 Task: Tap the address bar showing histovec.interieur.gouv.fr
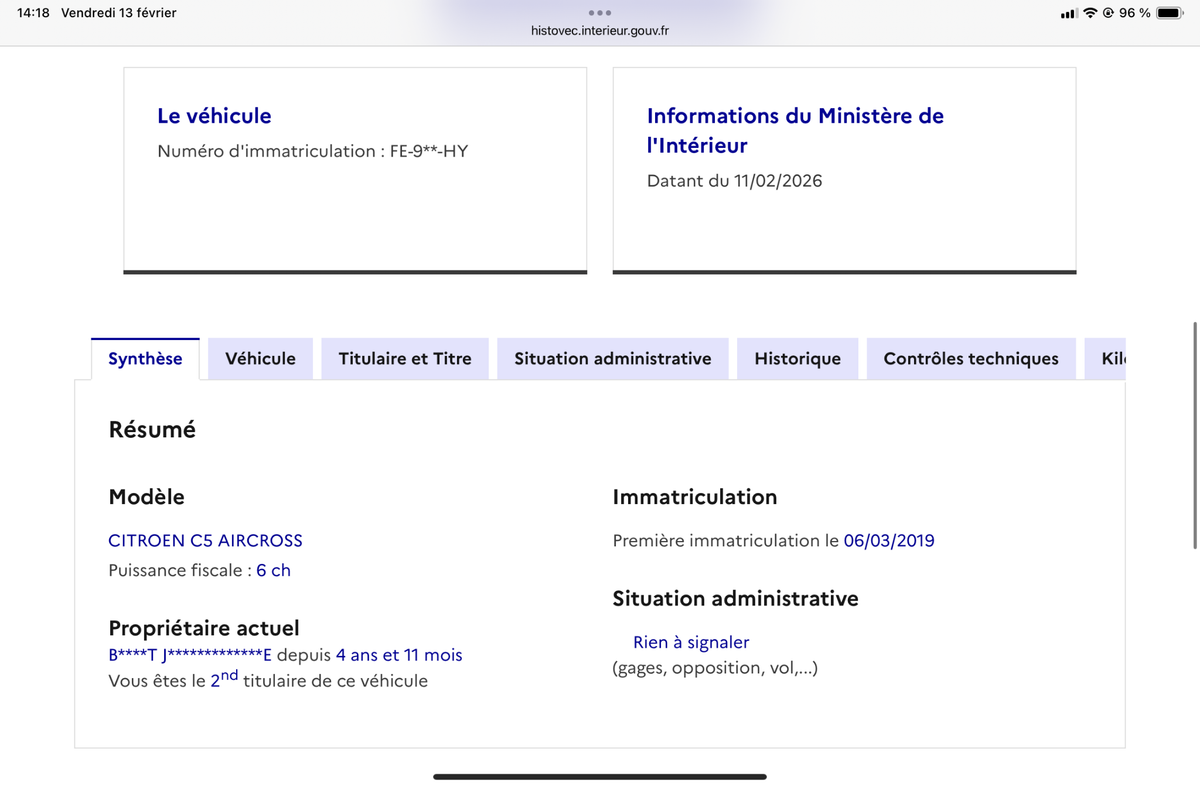[600, 30]
